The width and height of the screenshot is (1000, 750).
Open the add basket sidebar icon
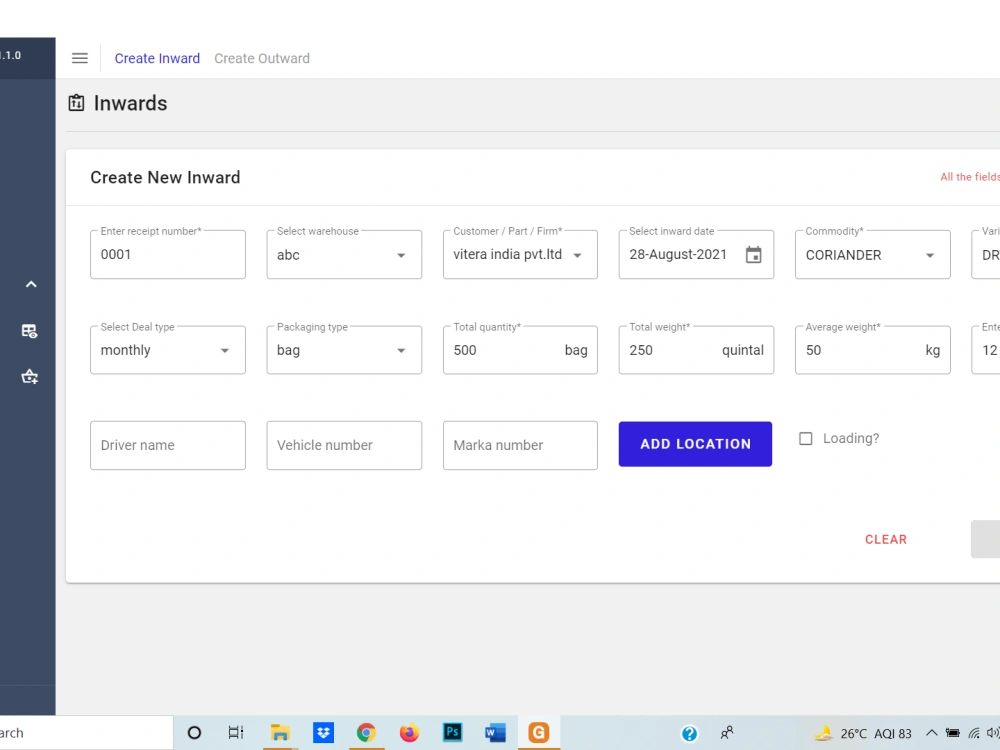tap(29, 377)
